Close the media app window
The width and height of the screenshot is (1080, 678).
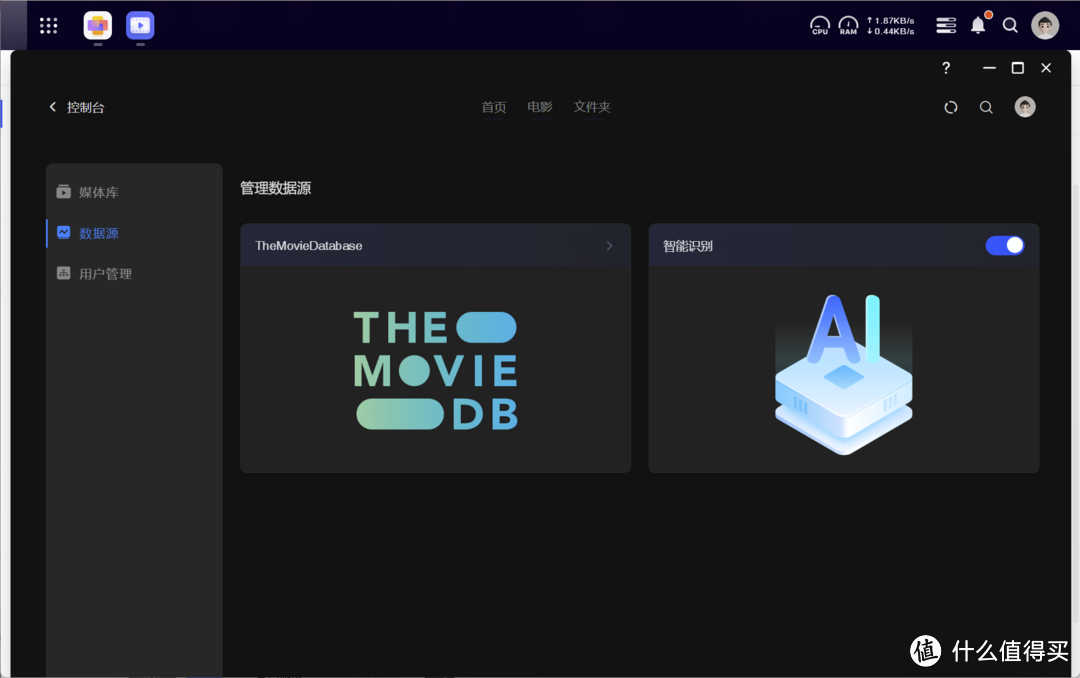[x=1046, y=68]
